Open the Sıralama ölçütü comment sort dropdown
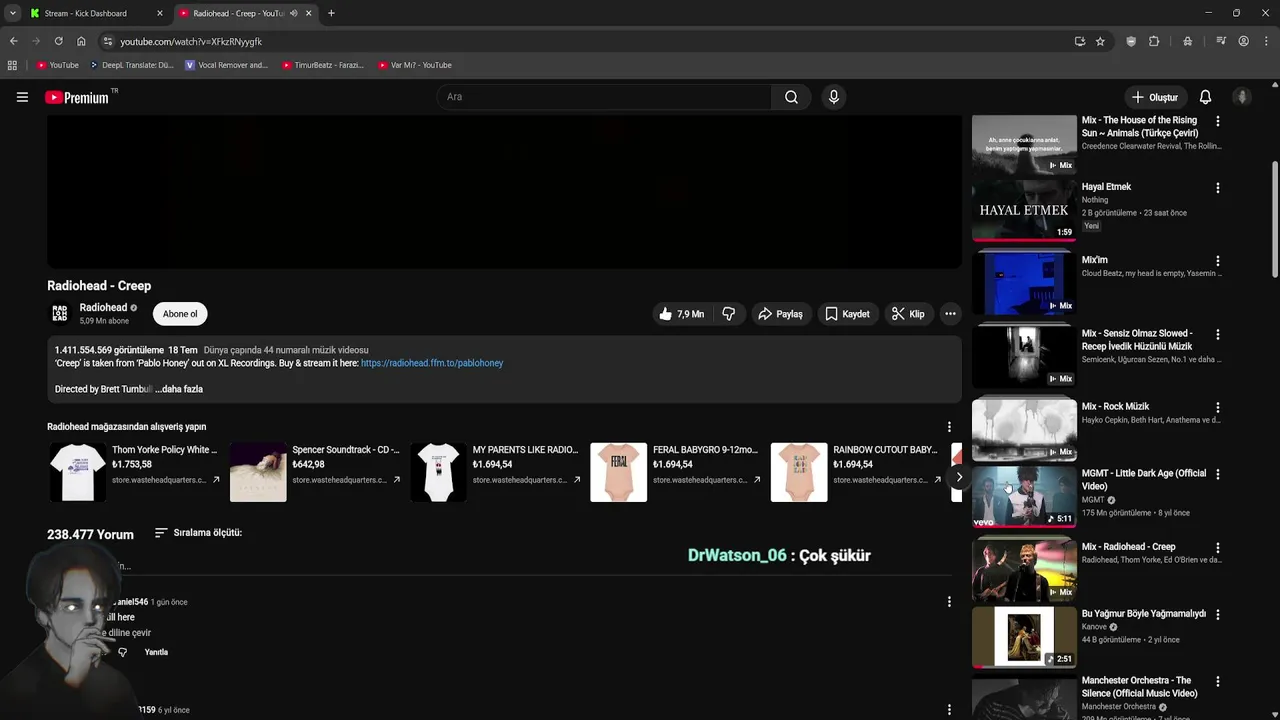1280x720 pixels. 198,533
